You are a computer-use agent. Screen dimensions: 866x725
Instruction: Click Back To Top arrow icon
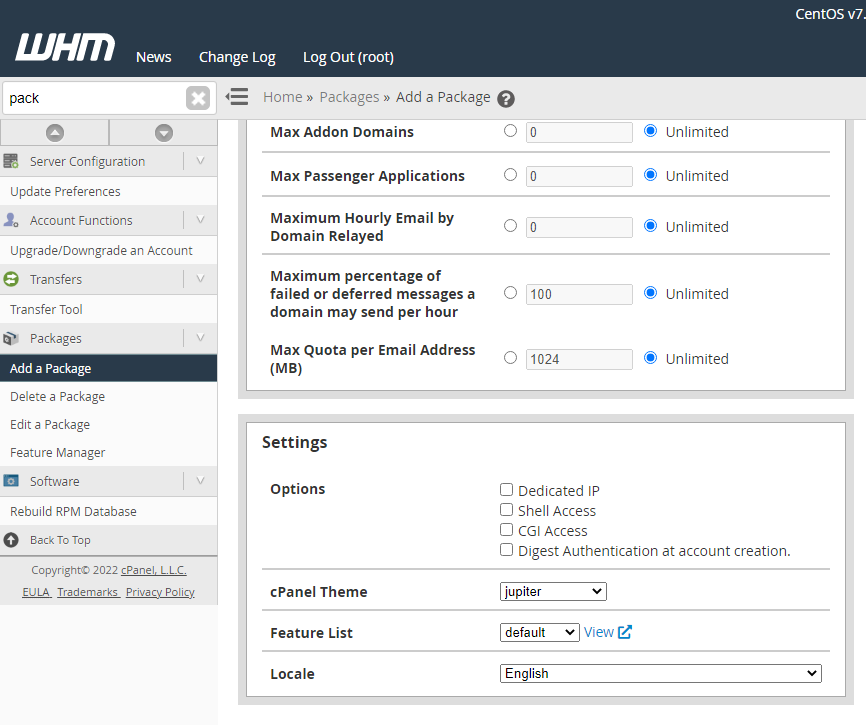(x=11, y=540)
